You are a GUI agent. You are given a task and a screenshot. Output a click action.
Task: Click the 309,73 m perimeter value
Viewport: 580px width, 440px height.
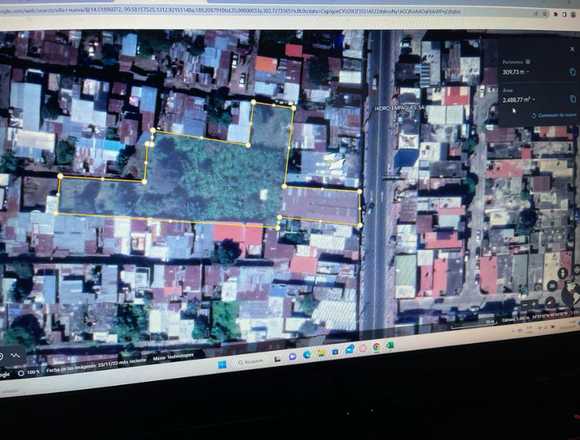tap(513, 72)
